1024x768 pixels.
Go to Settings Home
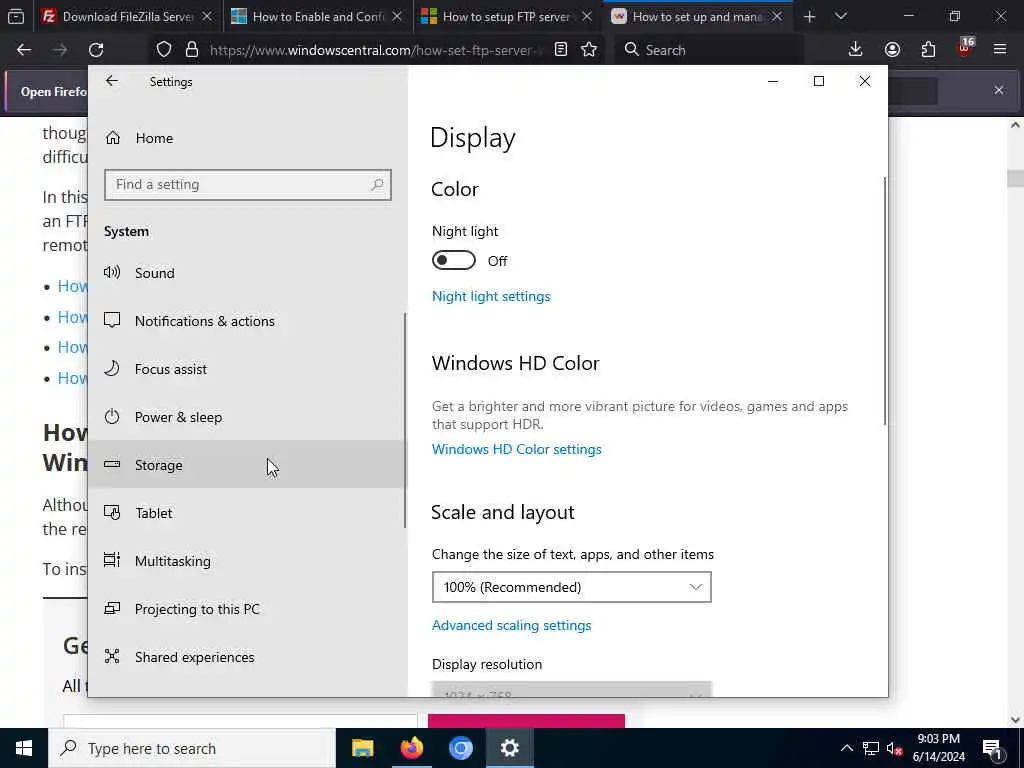pos(247,138)
